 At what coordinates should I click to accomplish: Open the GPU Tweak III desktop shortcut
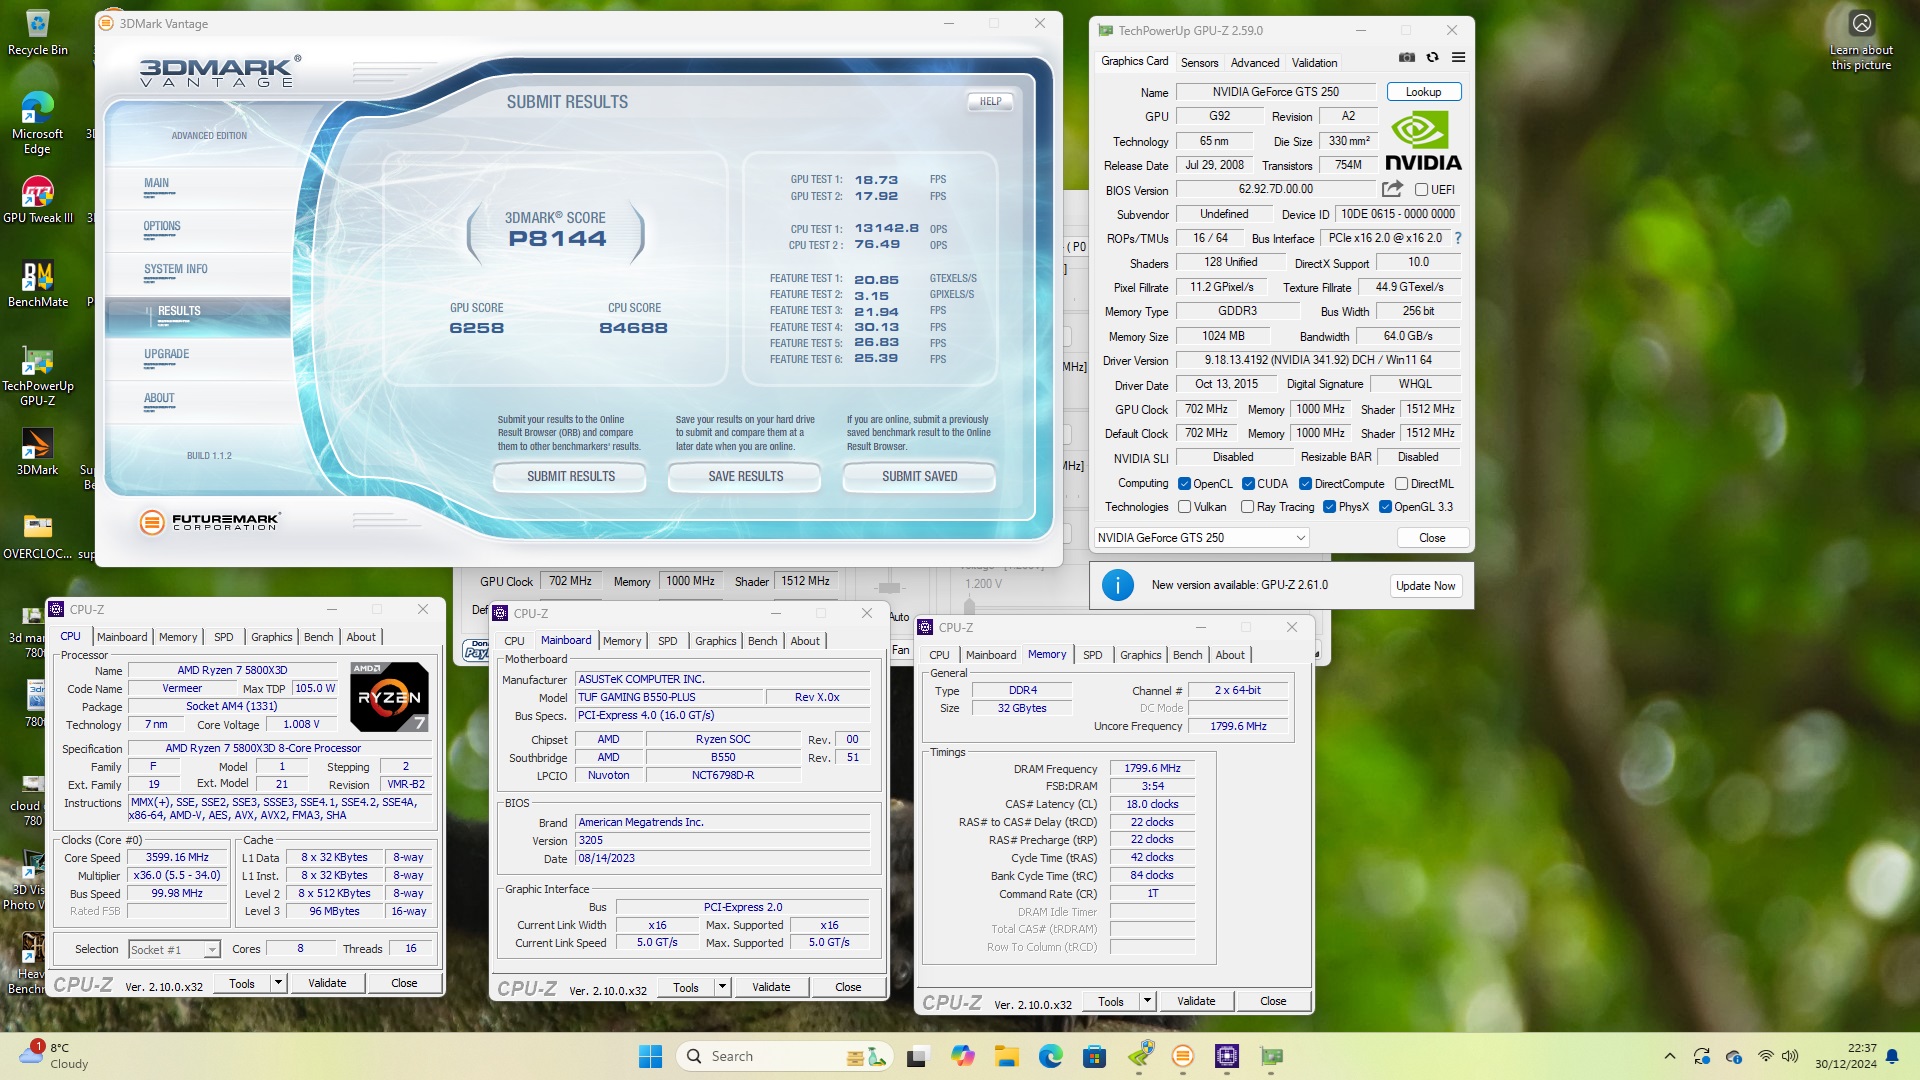37,200
